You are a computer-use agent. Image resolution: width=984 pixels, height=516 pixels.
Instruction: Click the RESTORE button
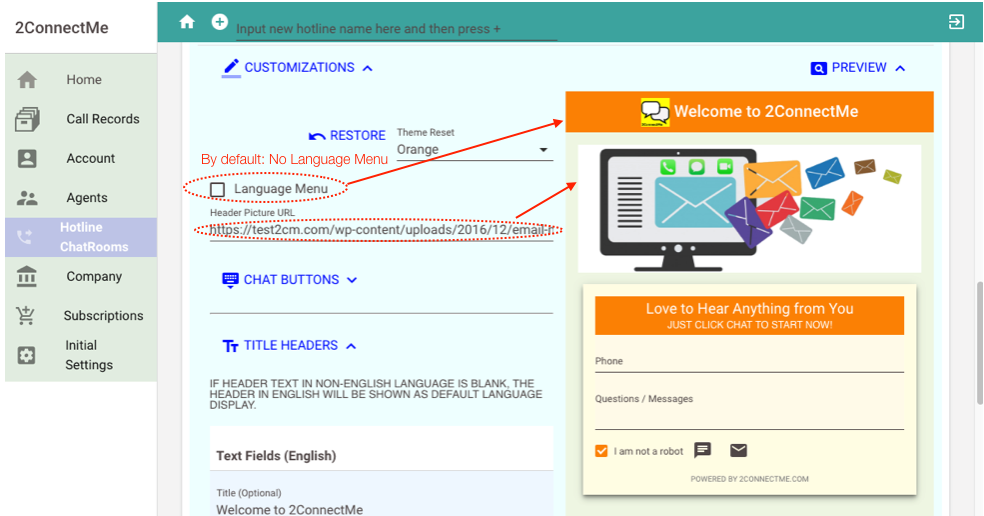[347, 136]
